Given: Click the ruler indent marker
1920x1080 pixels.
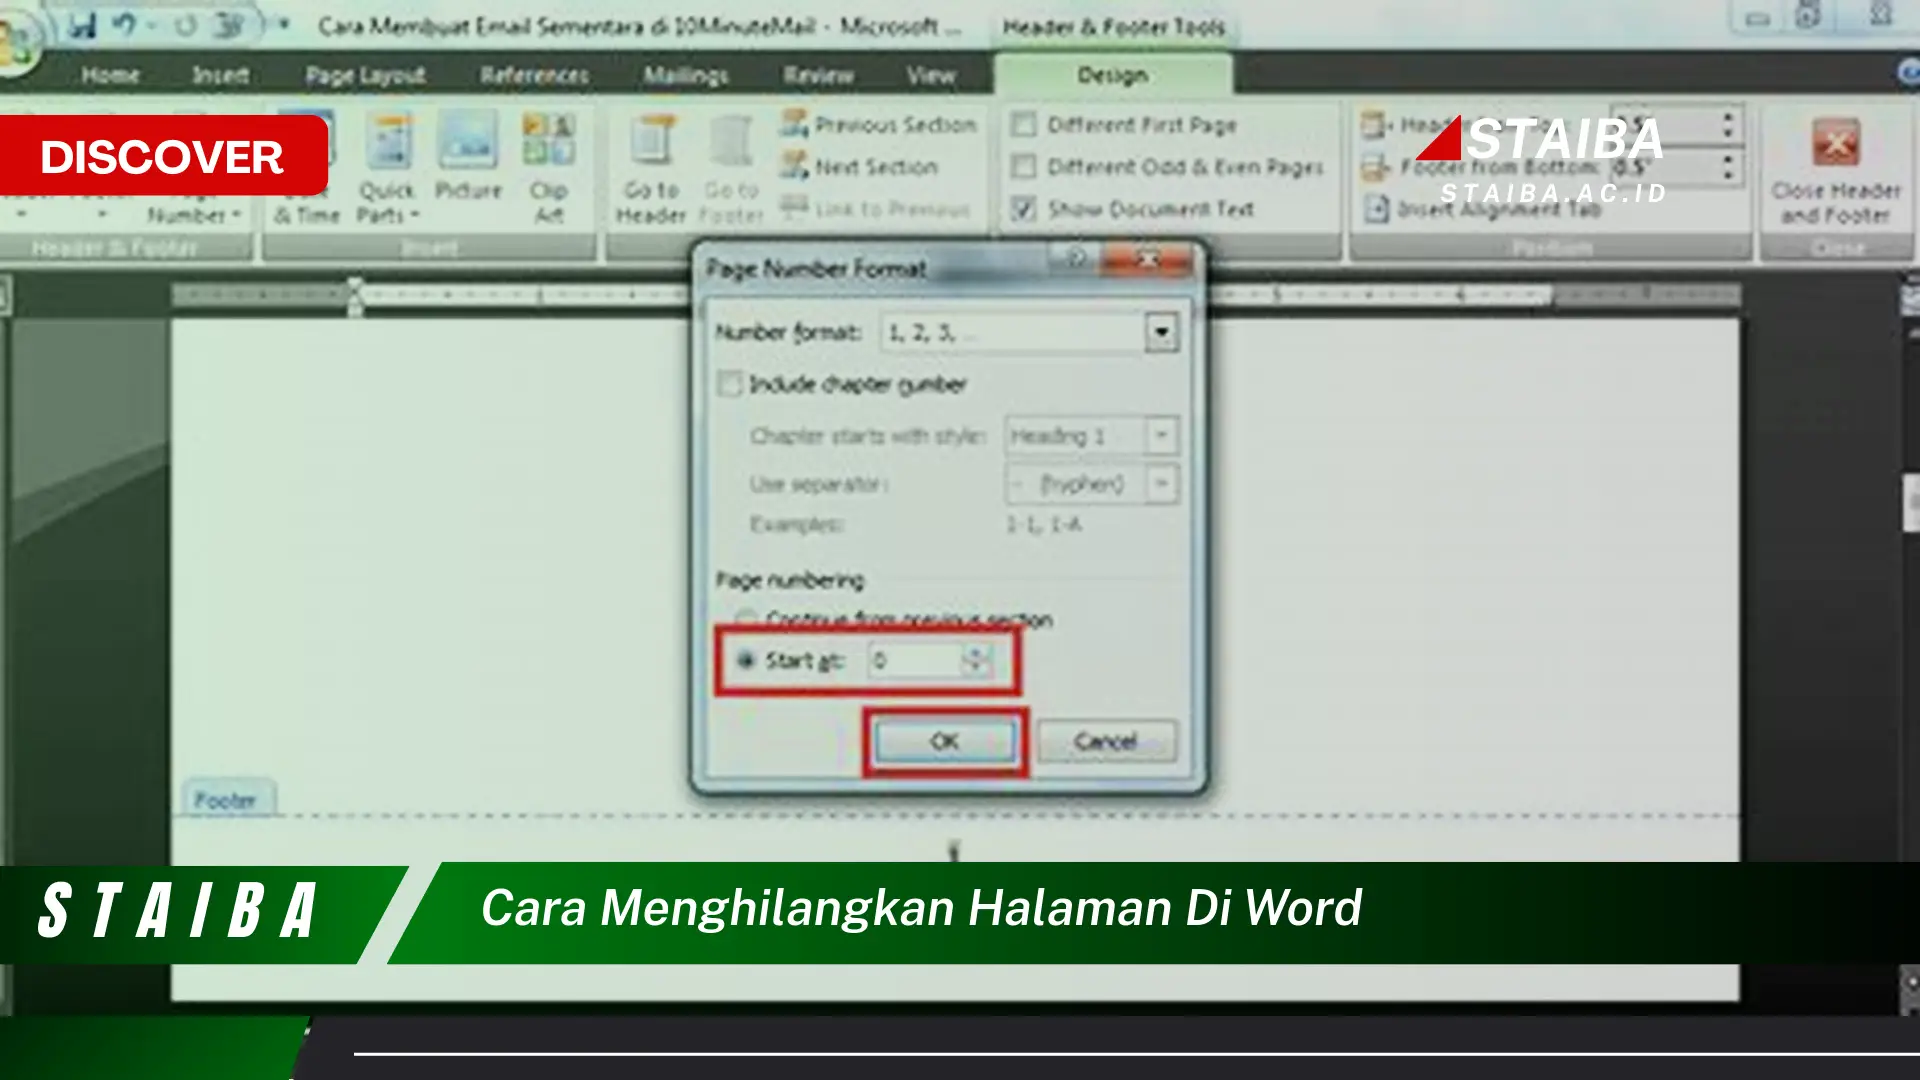Looking at the screenshot, I should coord(354,297).
